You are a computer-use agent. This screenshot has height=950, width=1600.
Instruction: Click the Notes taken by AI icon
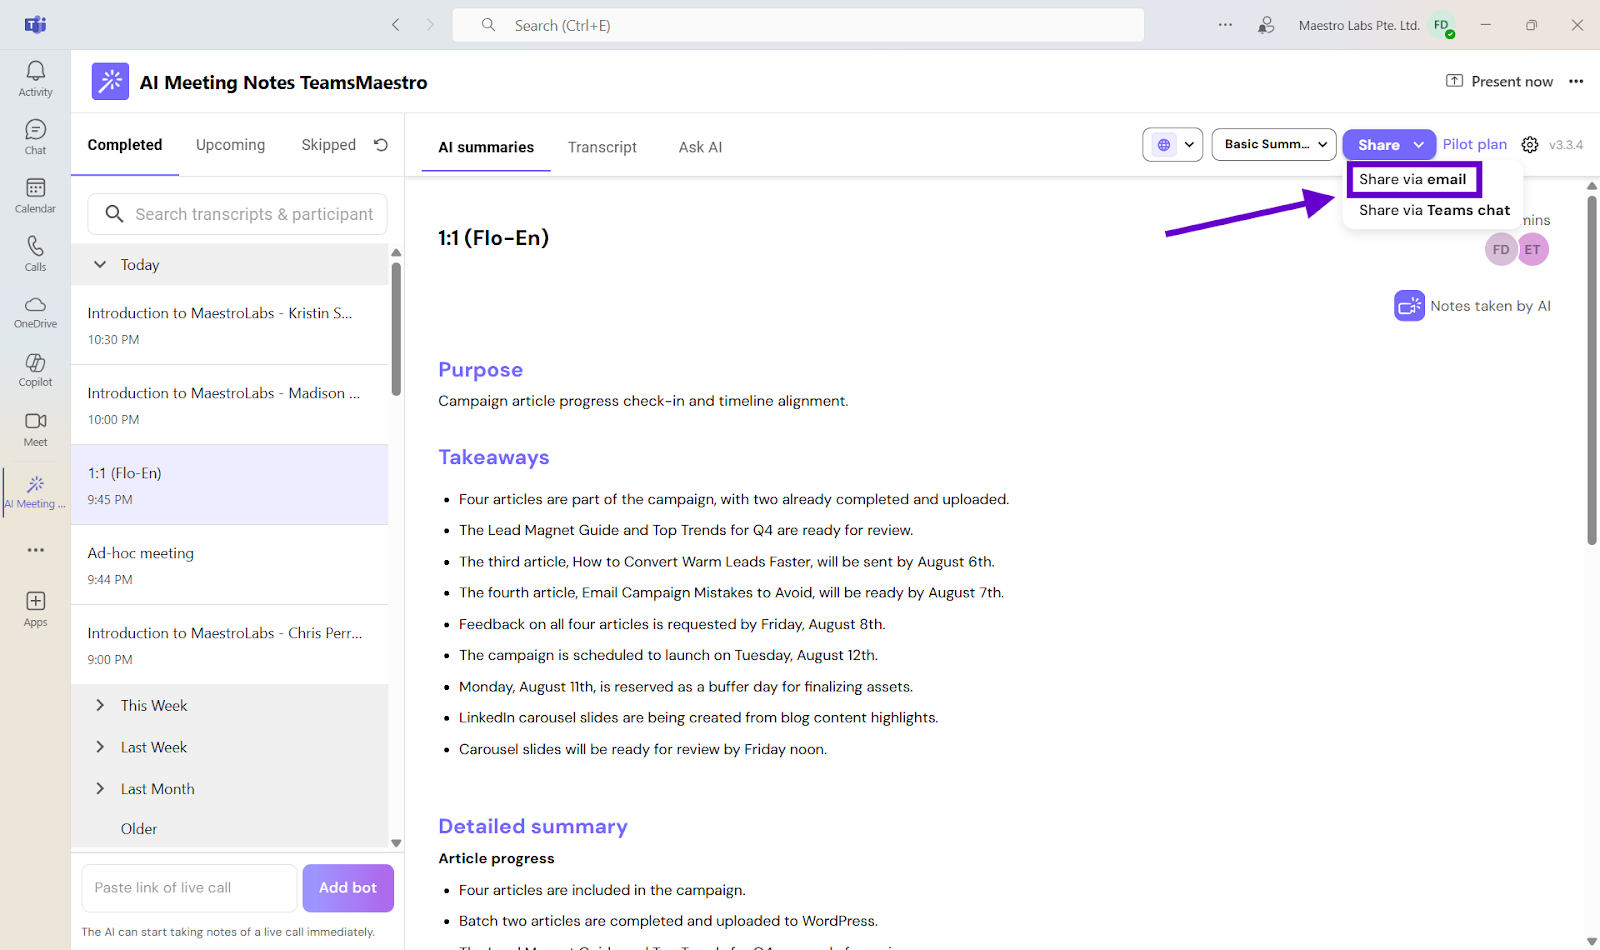pos(1409,306)
